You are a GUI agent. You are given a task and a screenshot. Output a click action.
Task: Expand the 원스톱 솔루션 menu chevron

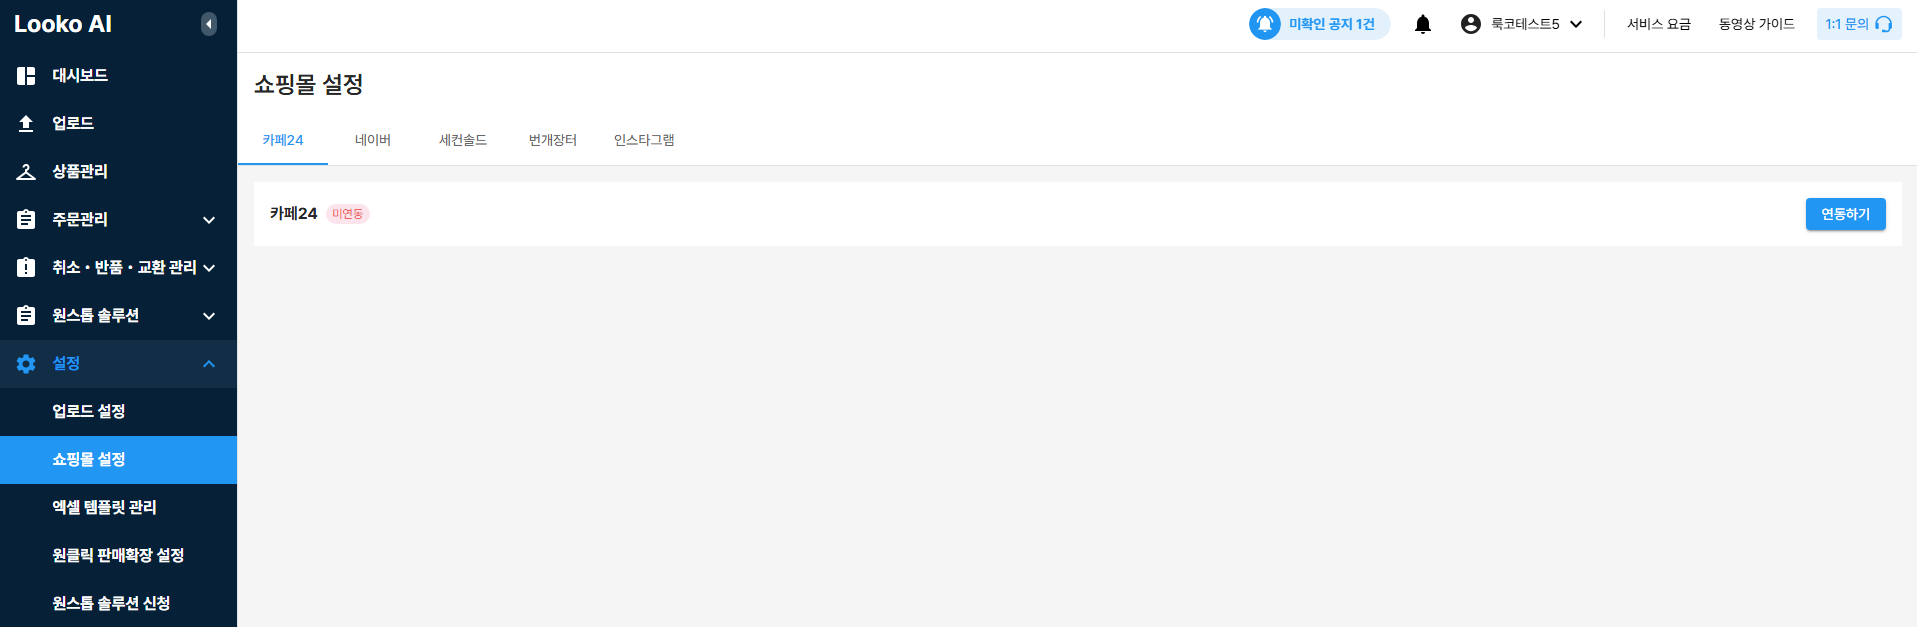coord(209,316)
